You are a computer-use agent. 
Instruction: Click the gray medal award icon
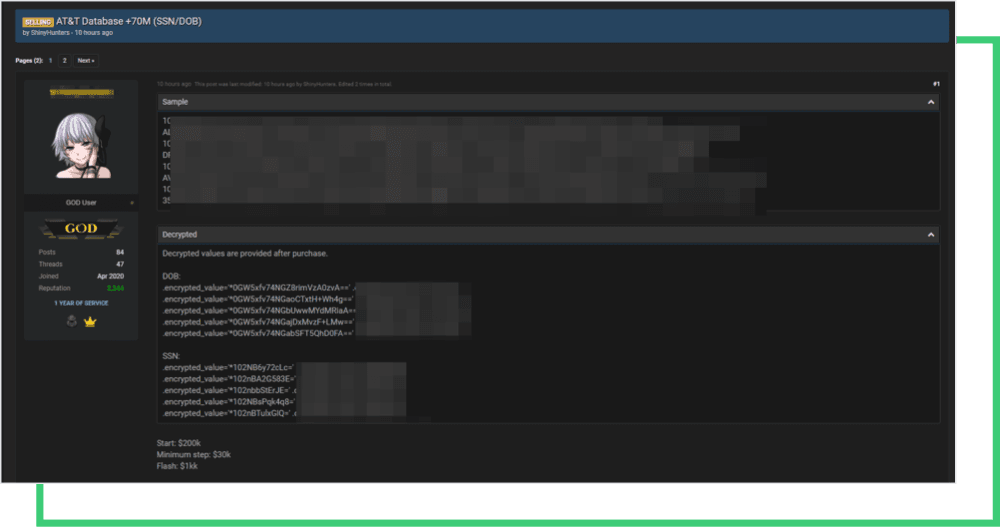tap(72, 324)
